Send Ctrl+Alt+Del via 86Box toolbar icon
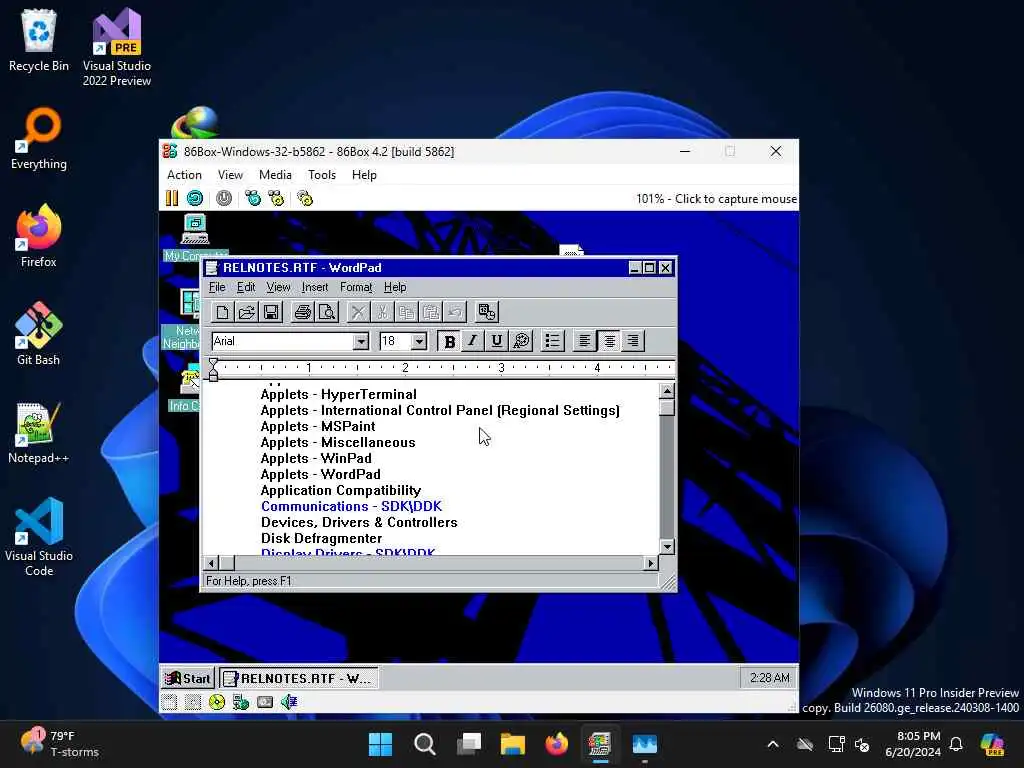Image resolution: width=1024 pixels, height=768 pixels. (253, 198)
